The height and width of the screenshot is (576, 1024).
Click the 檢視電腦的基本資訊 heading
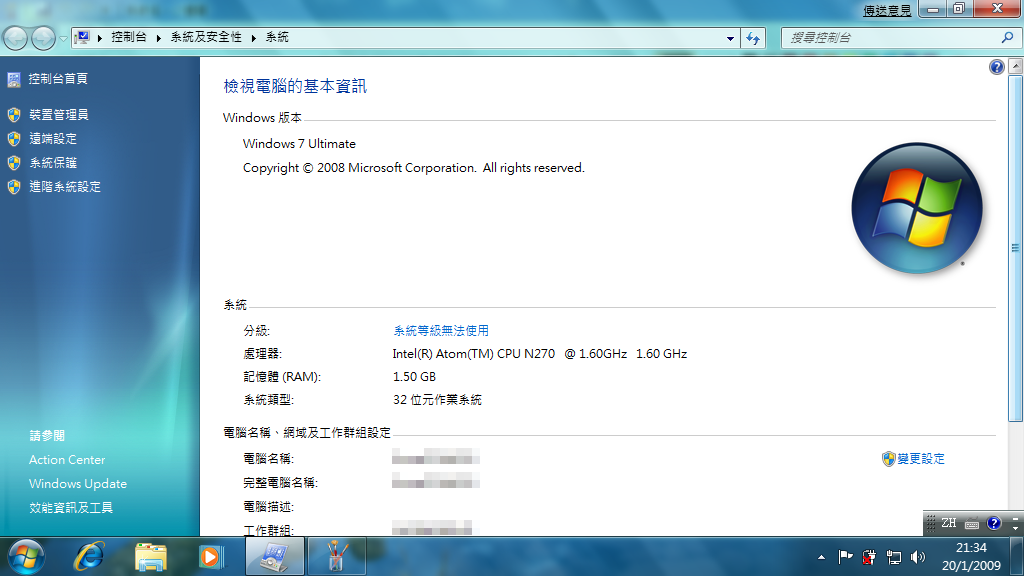click(295, 86)
